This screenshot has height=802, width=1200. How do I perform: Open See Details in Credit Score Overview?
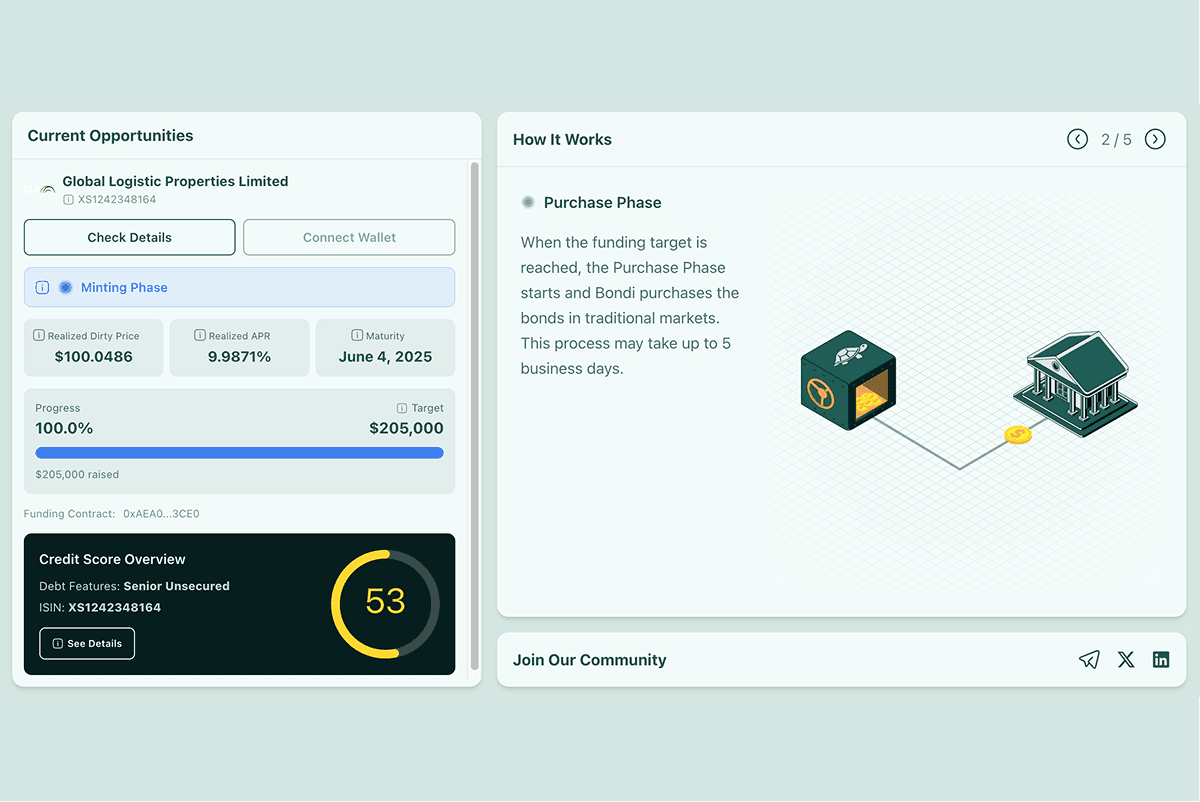(87, 643)
